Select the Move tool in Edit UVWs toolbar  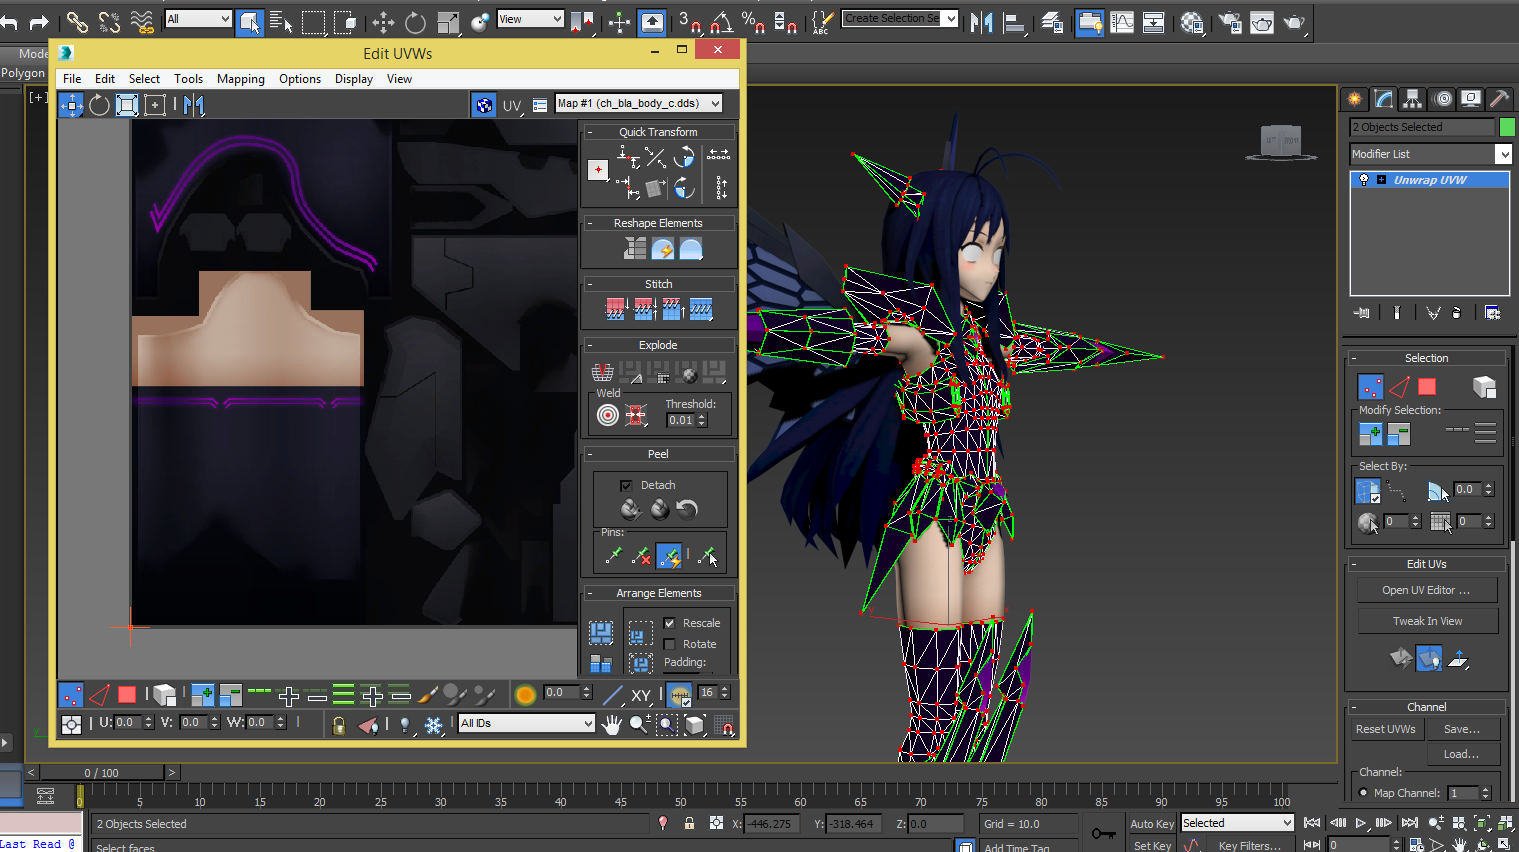[x=71, y=105]
